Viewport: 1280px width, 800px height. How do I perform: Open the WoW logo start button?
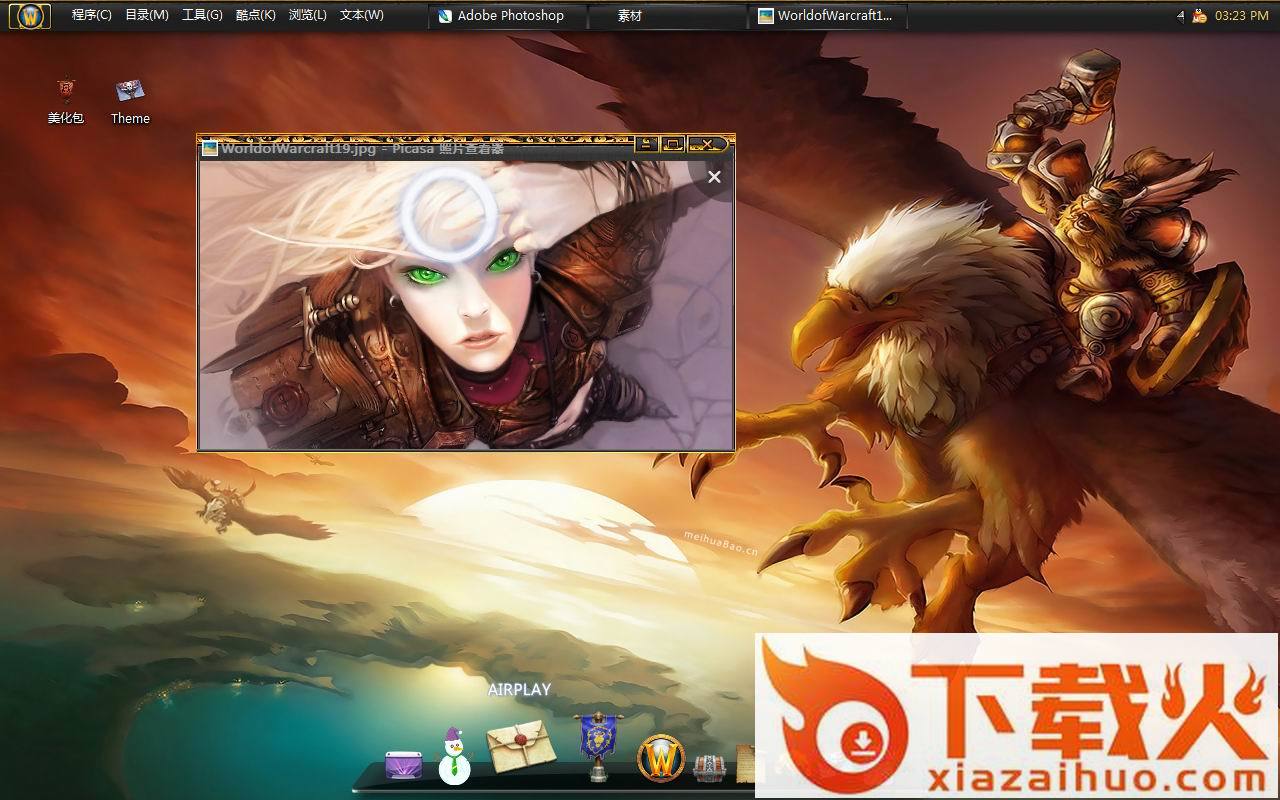tap(30, 15)
